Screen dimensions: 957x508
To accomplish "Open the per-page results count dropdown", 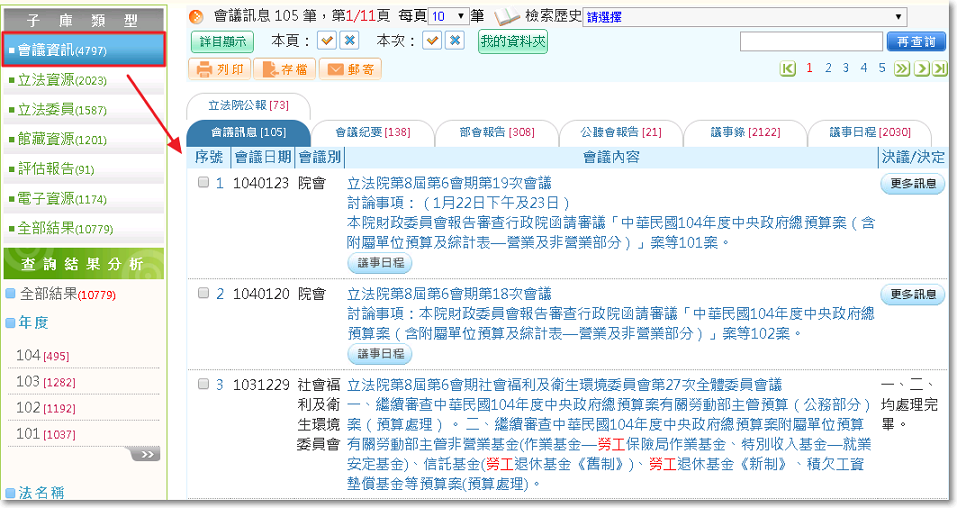I will [448, 16].
